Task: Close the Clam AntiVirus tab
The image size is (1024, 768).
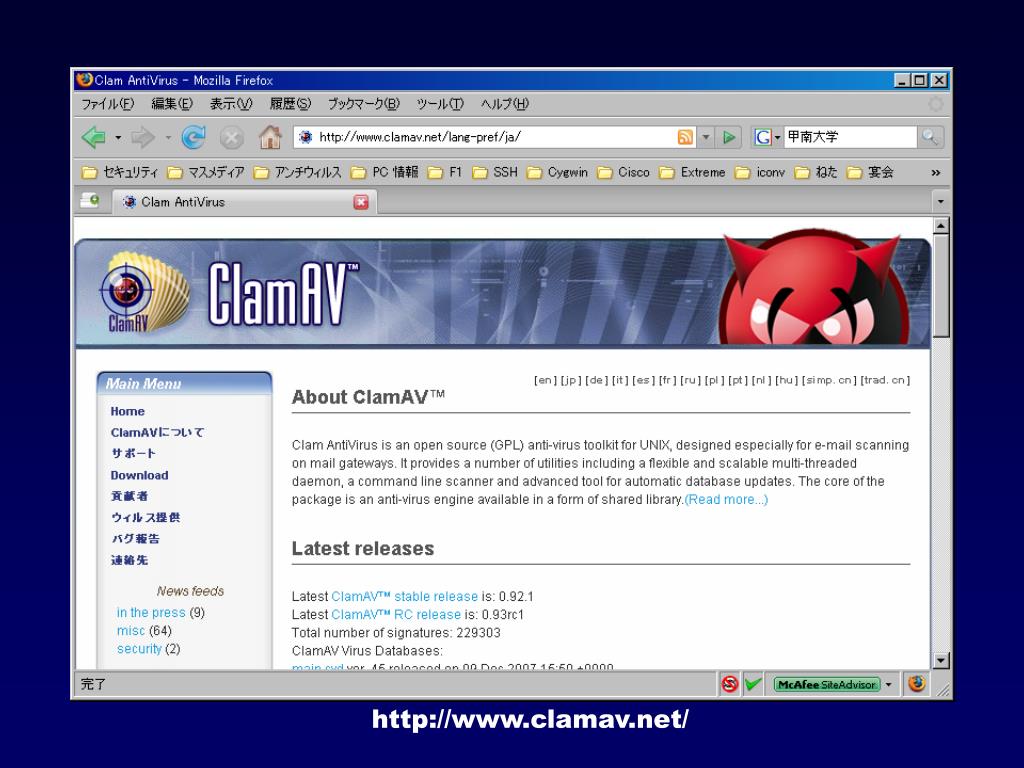Action: click(x=360, y=202)
